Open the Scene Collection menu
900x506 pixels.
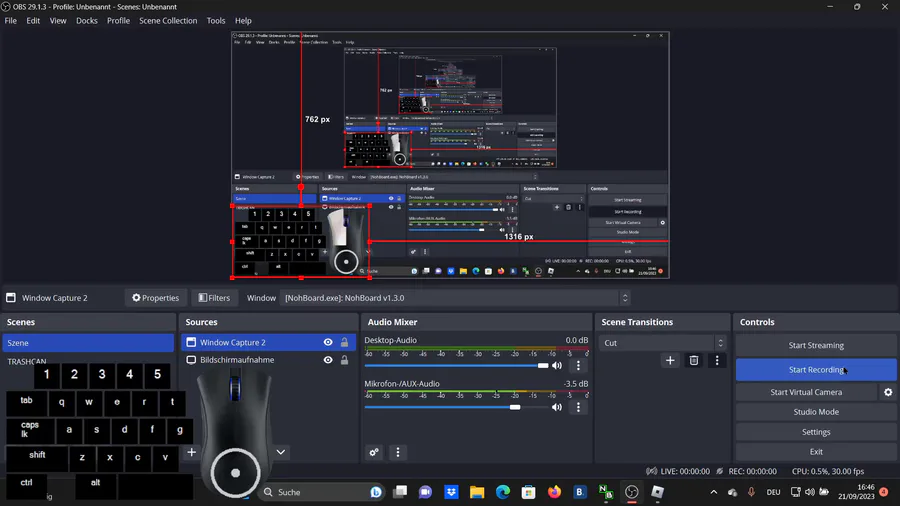tap(168, 21)
